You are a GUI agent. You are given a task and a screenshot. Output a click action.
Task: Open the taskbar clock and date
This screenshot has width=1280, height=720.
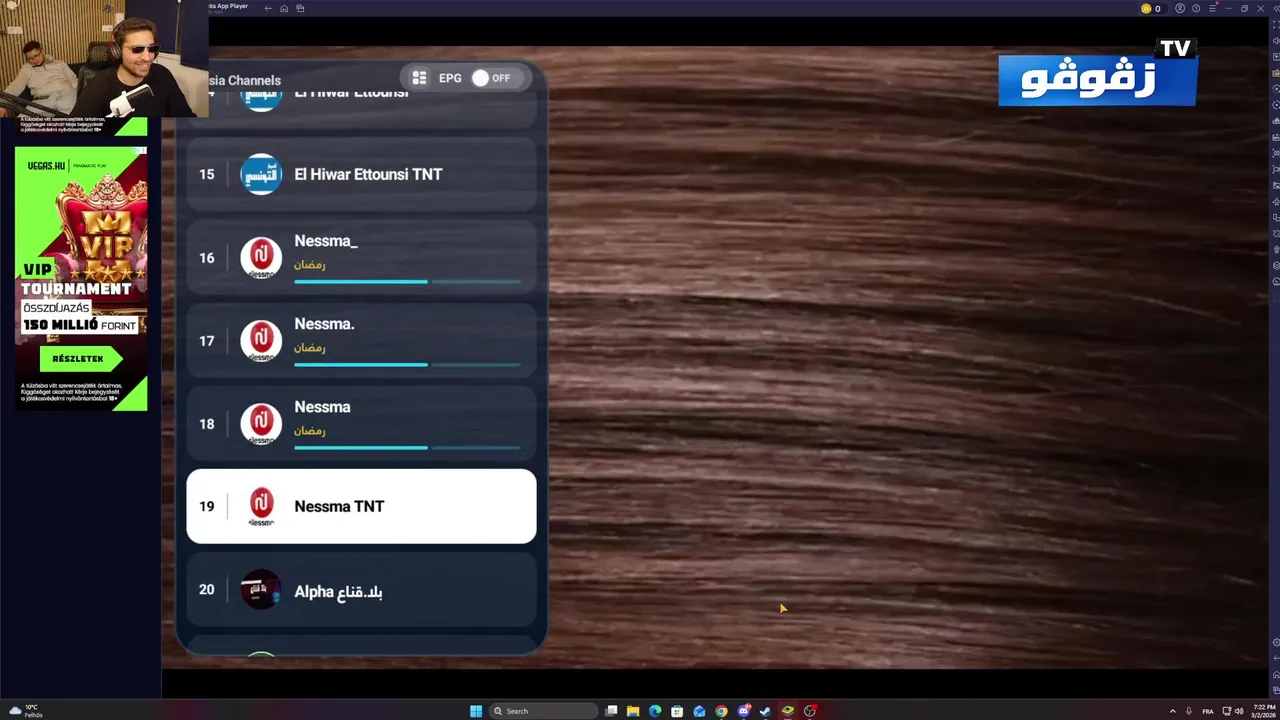pos(1264,711)
